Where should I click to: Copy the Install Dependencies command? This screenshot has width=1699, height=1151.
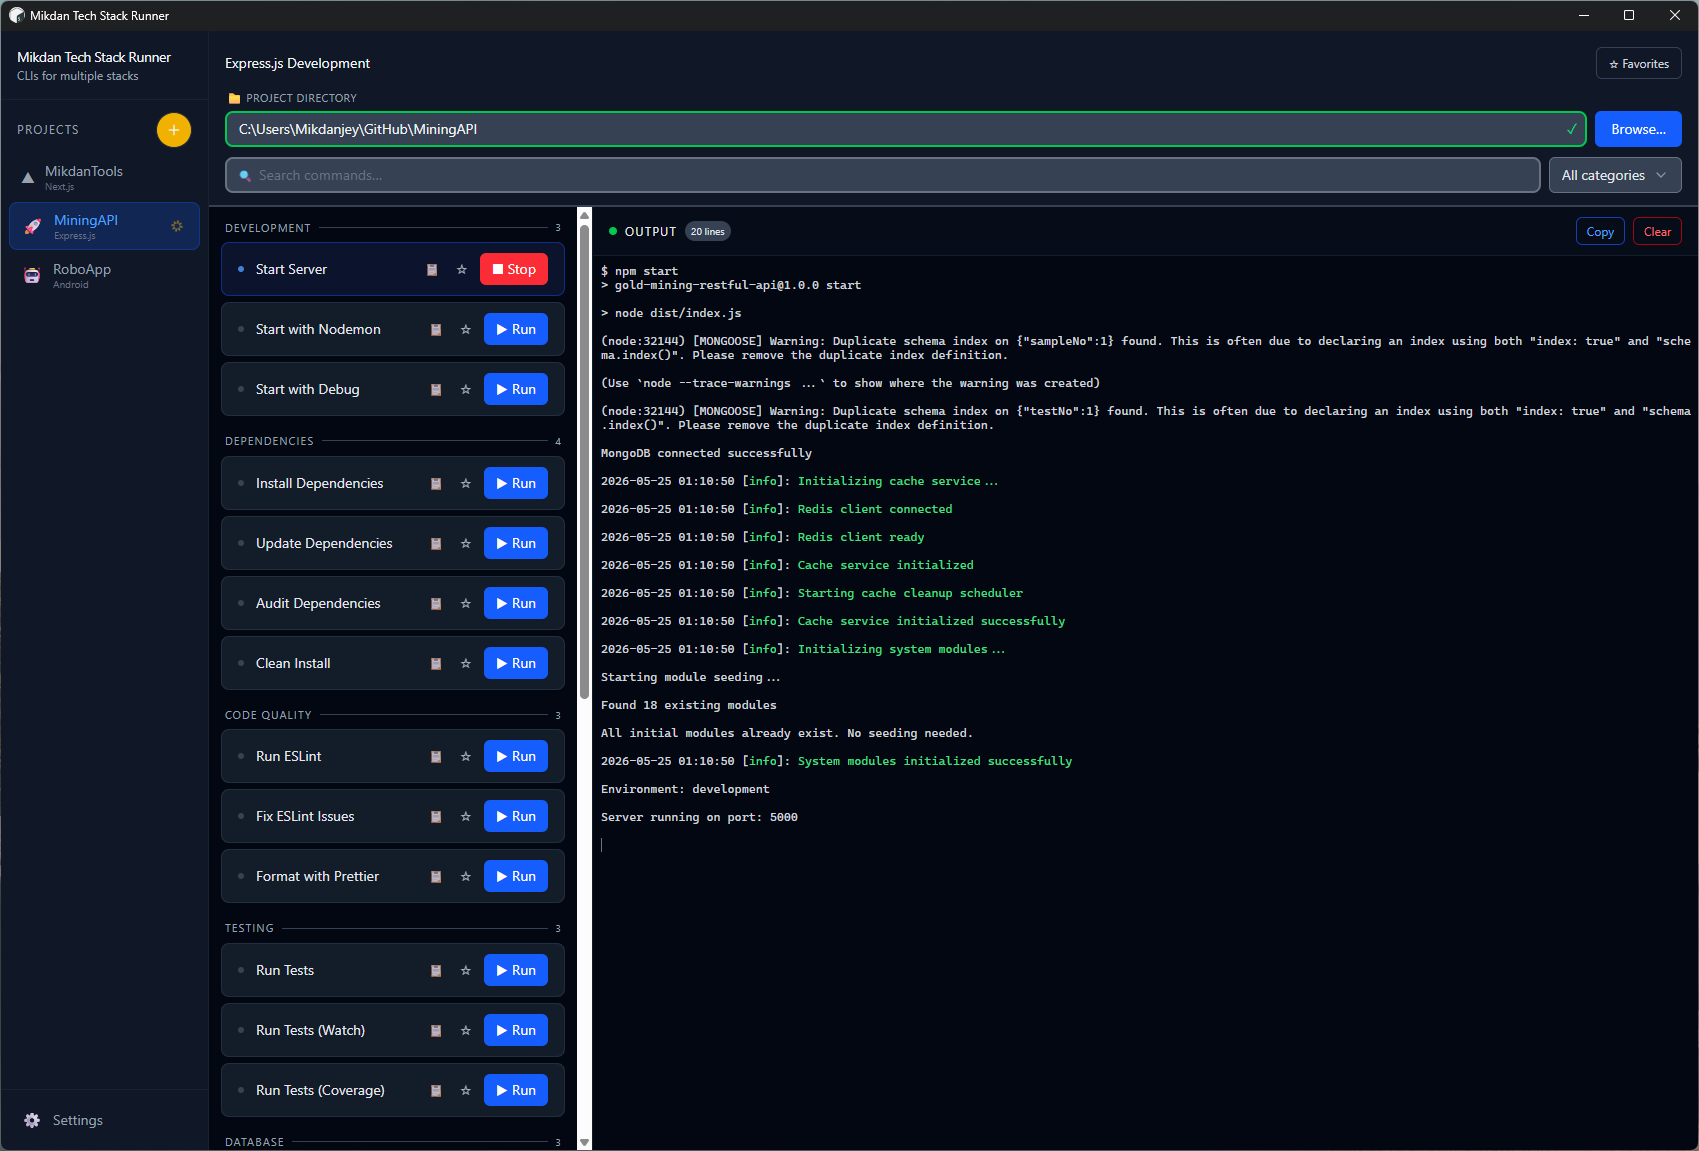pos(436,484)
